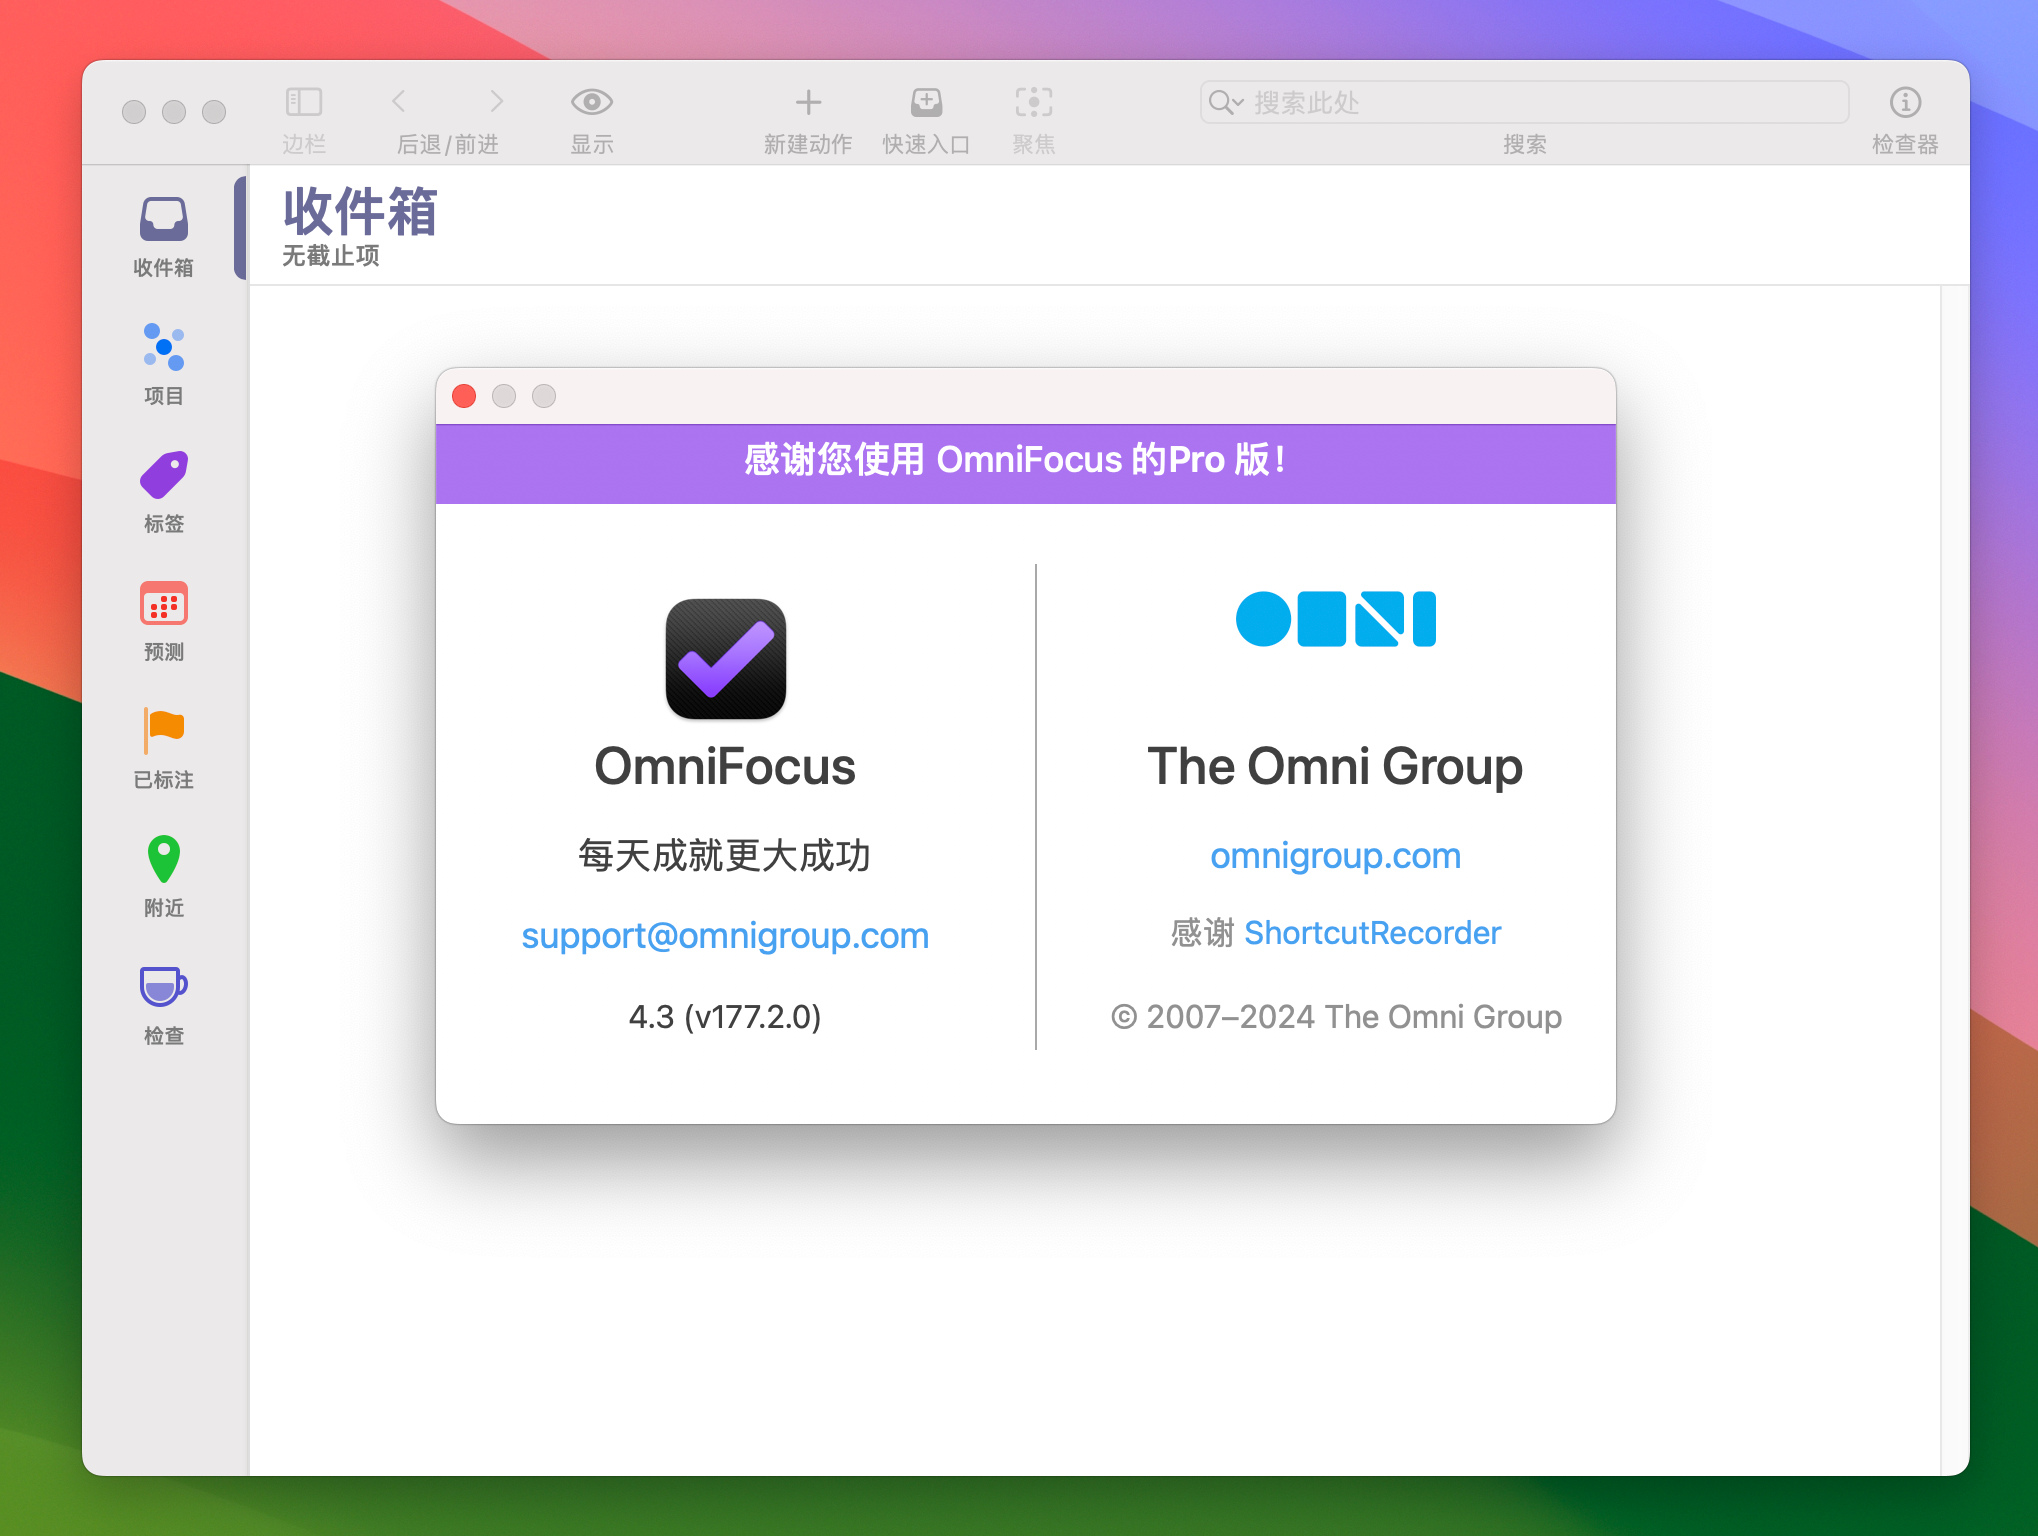Click The Omni Group heading text

pyautogui.click(x=1336, y=767)
